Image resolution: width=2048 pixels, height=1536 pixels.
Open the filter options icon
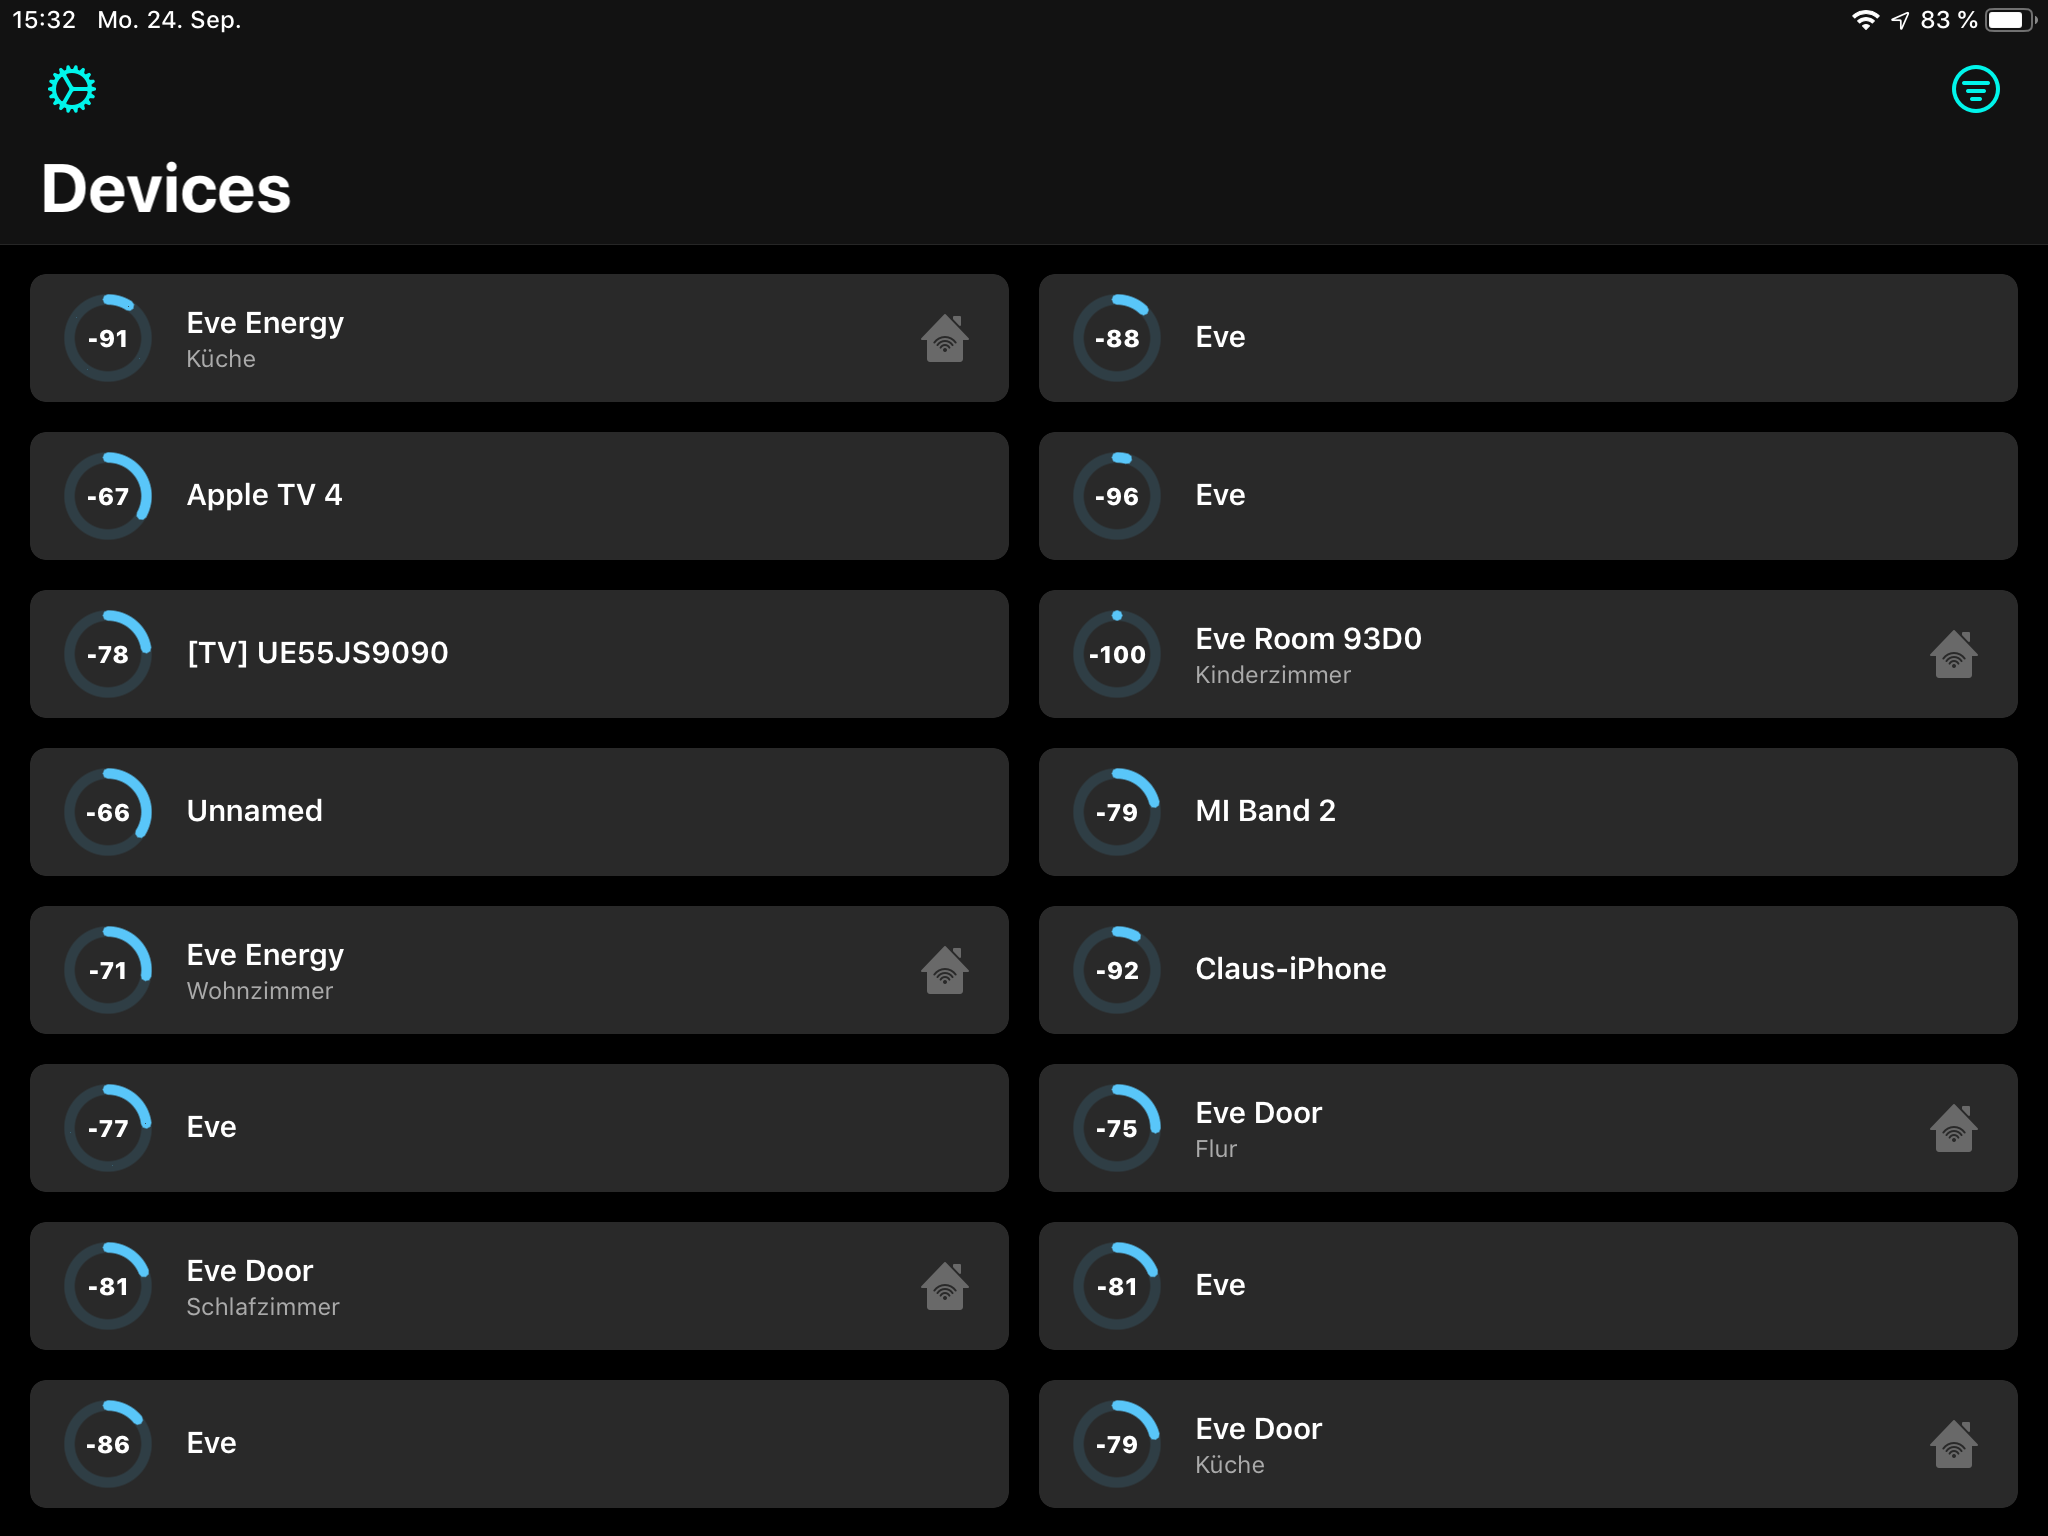[1975, 90]
